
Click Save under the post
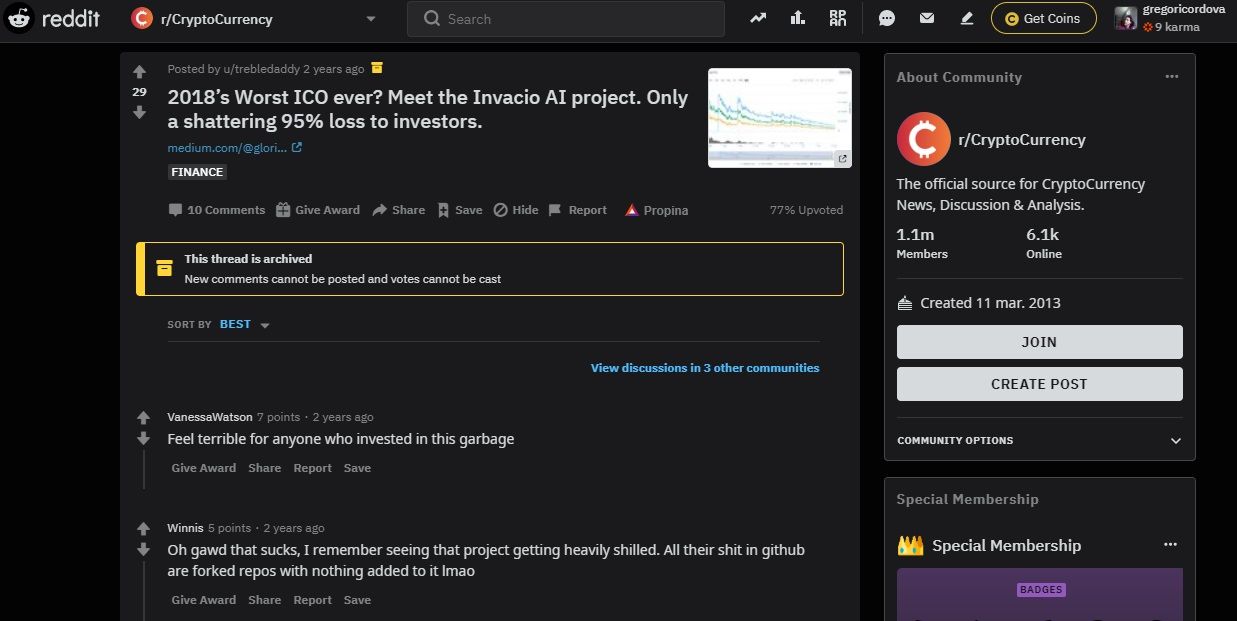pos(459,210)
